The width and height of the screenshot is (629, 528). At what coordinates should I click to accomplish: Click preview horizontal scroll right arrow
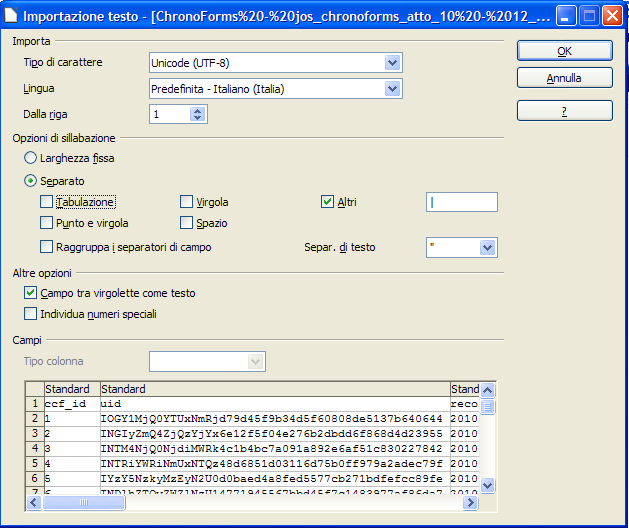pos(471,502)
